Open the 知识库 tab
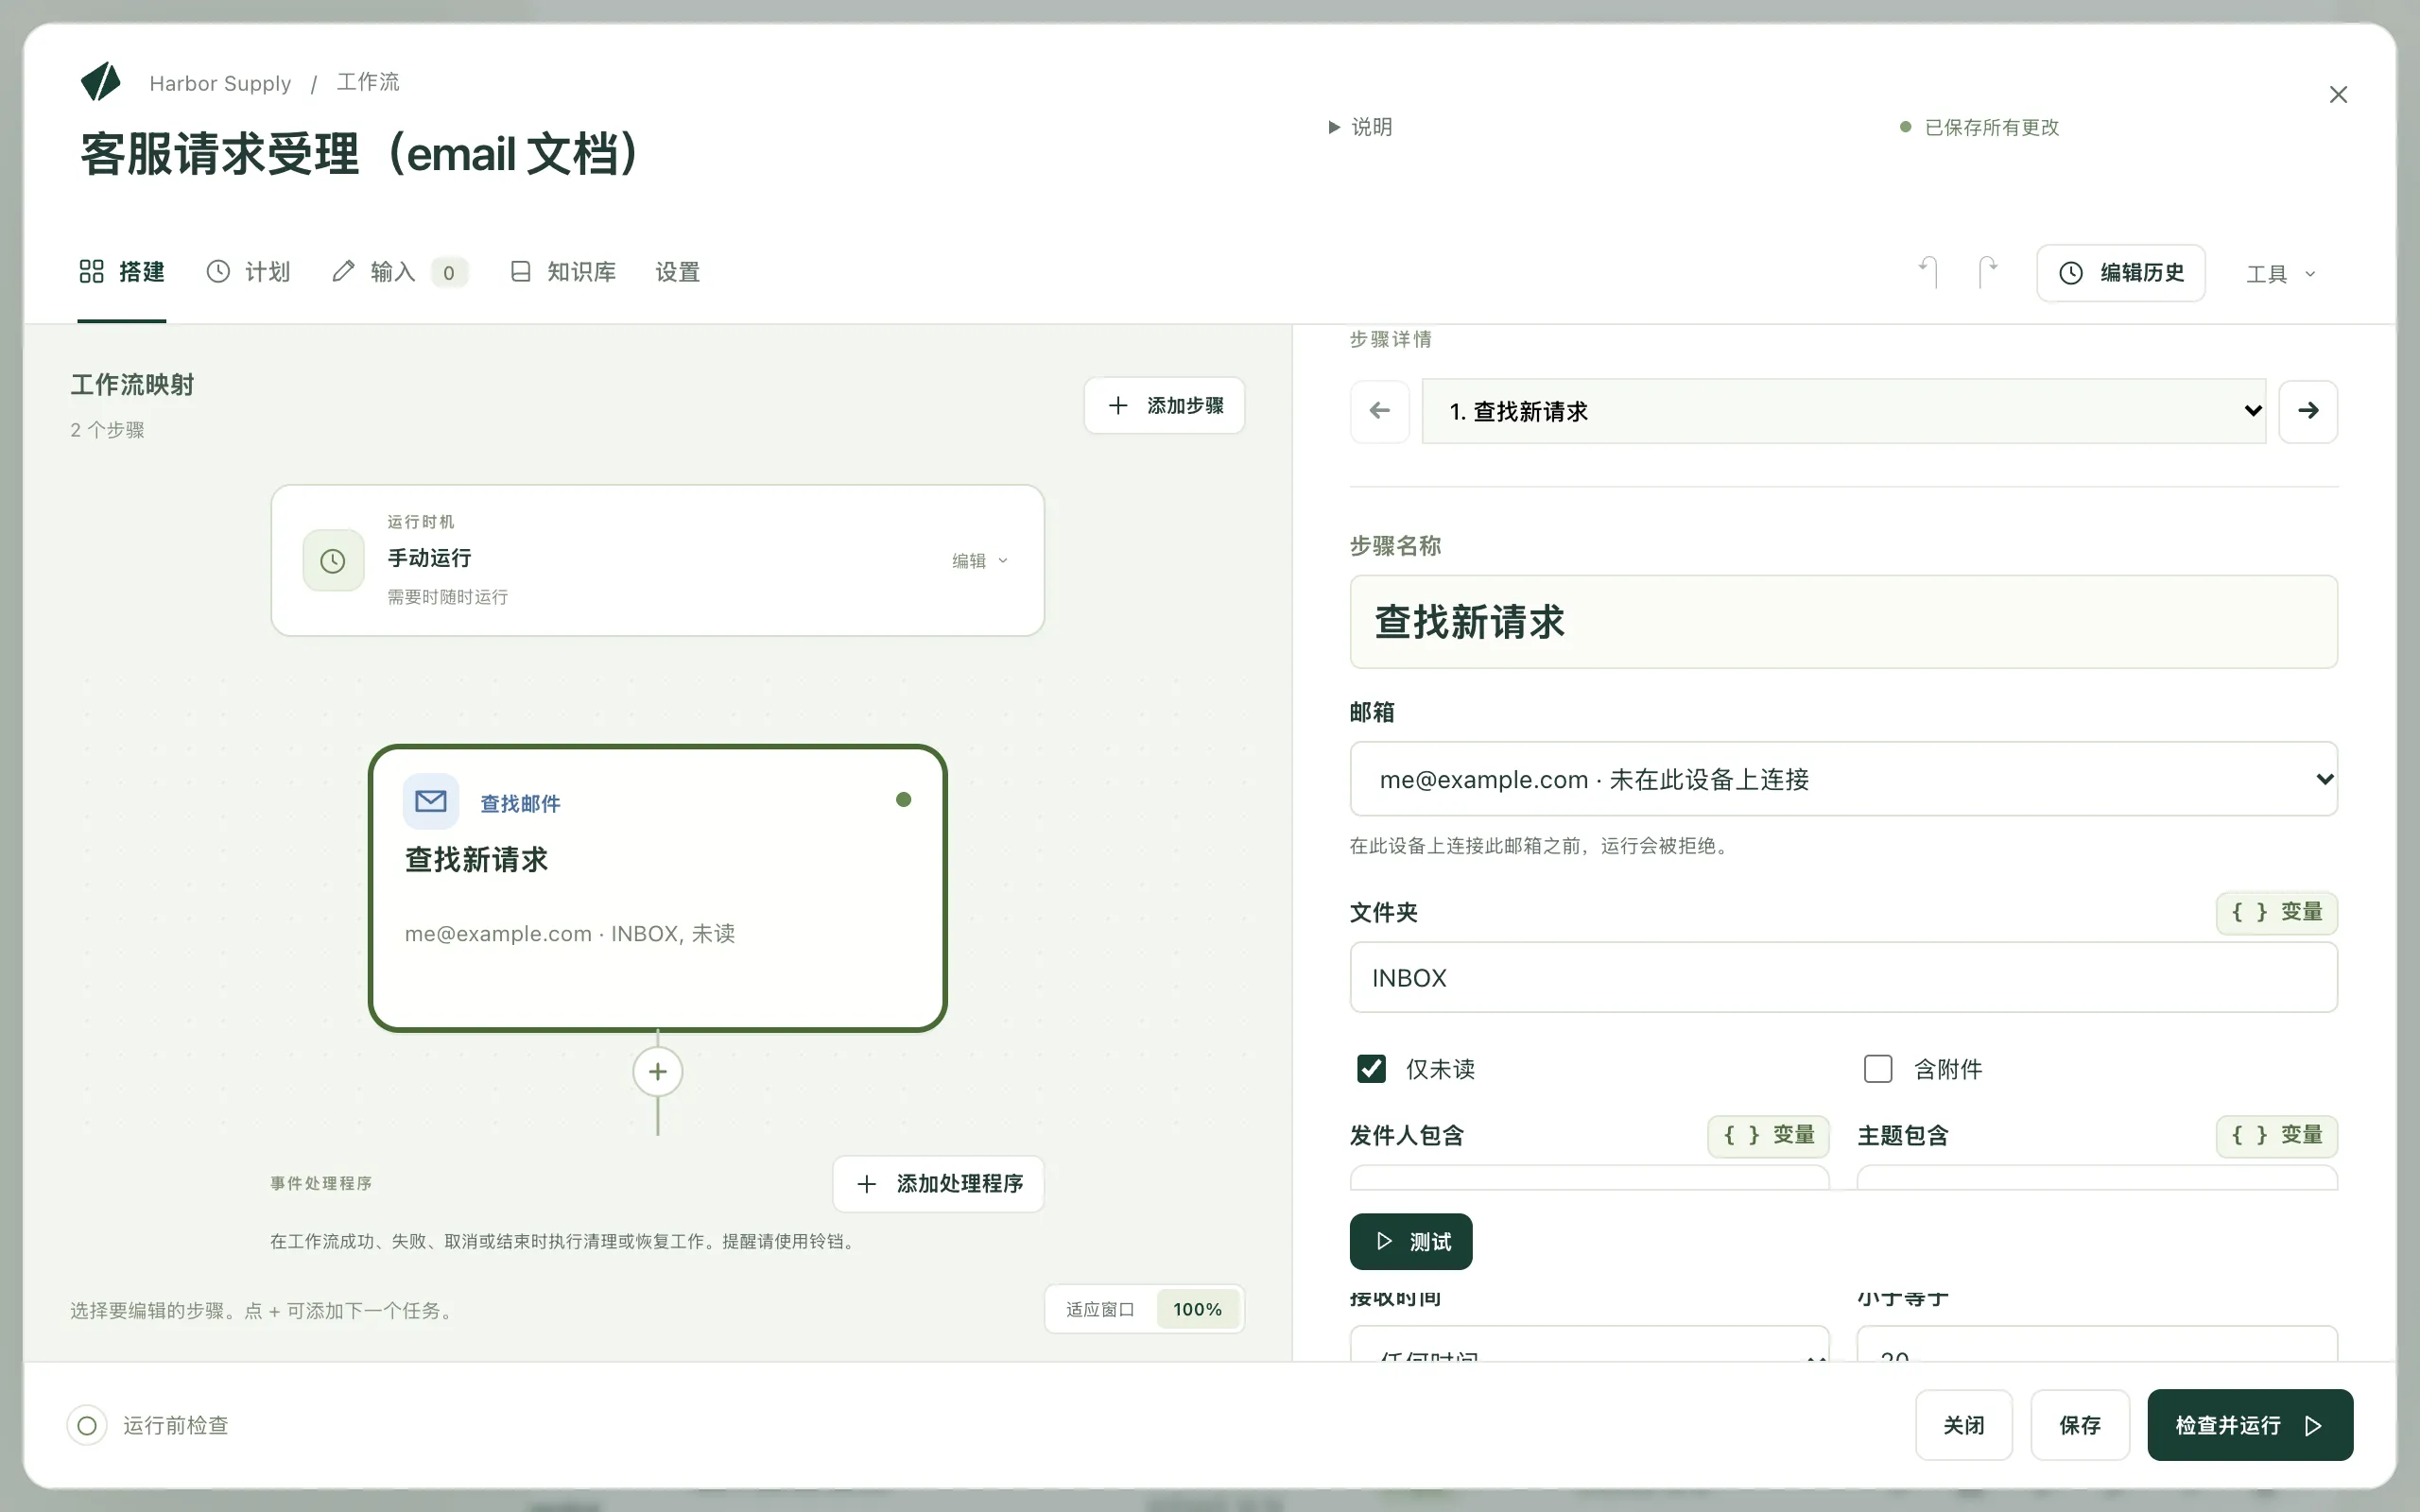The height and width of the screenshot is (1512, 2420). pyautogui.click(x=563, y=272)
